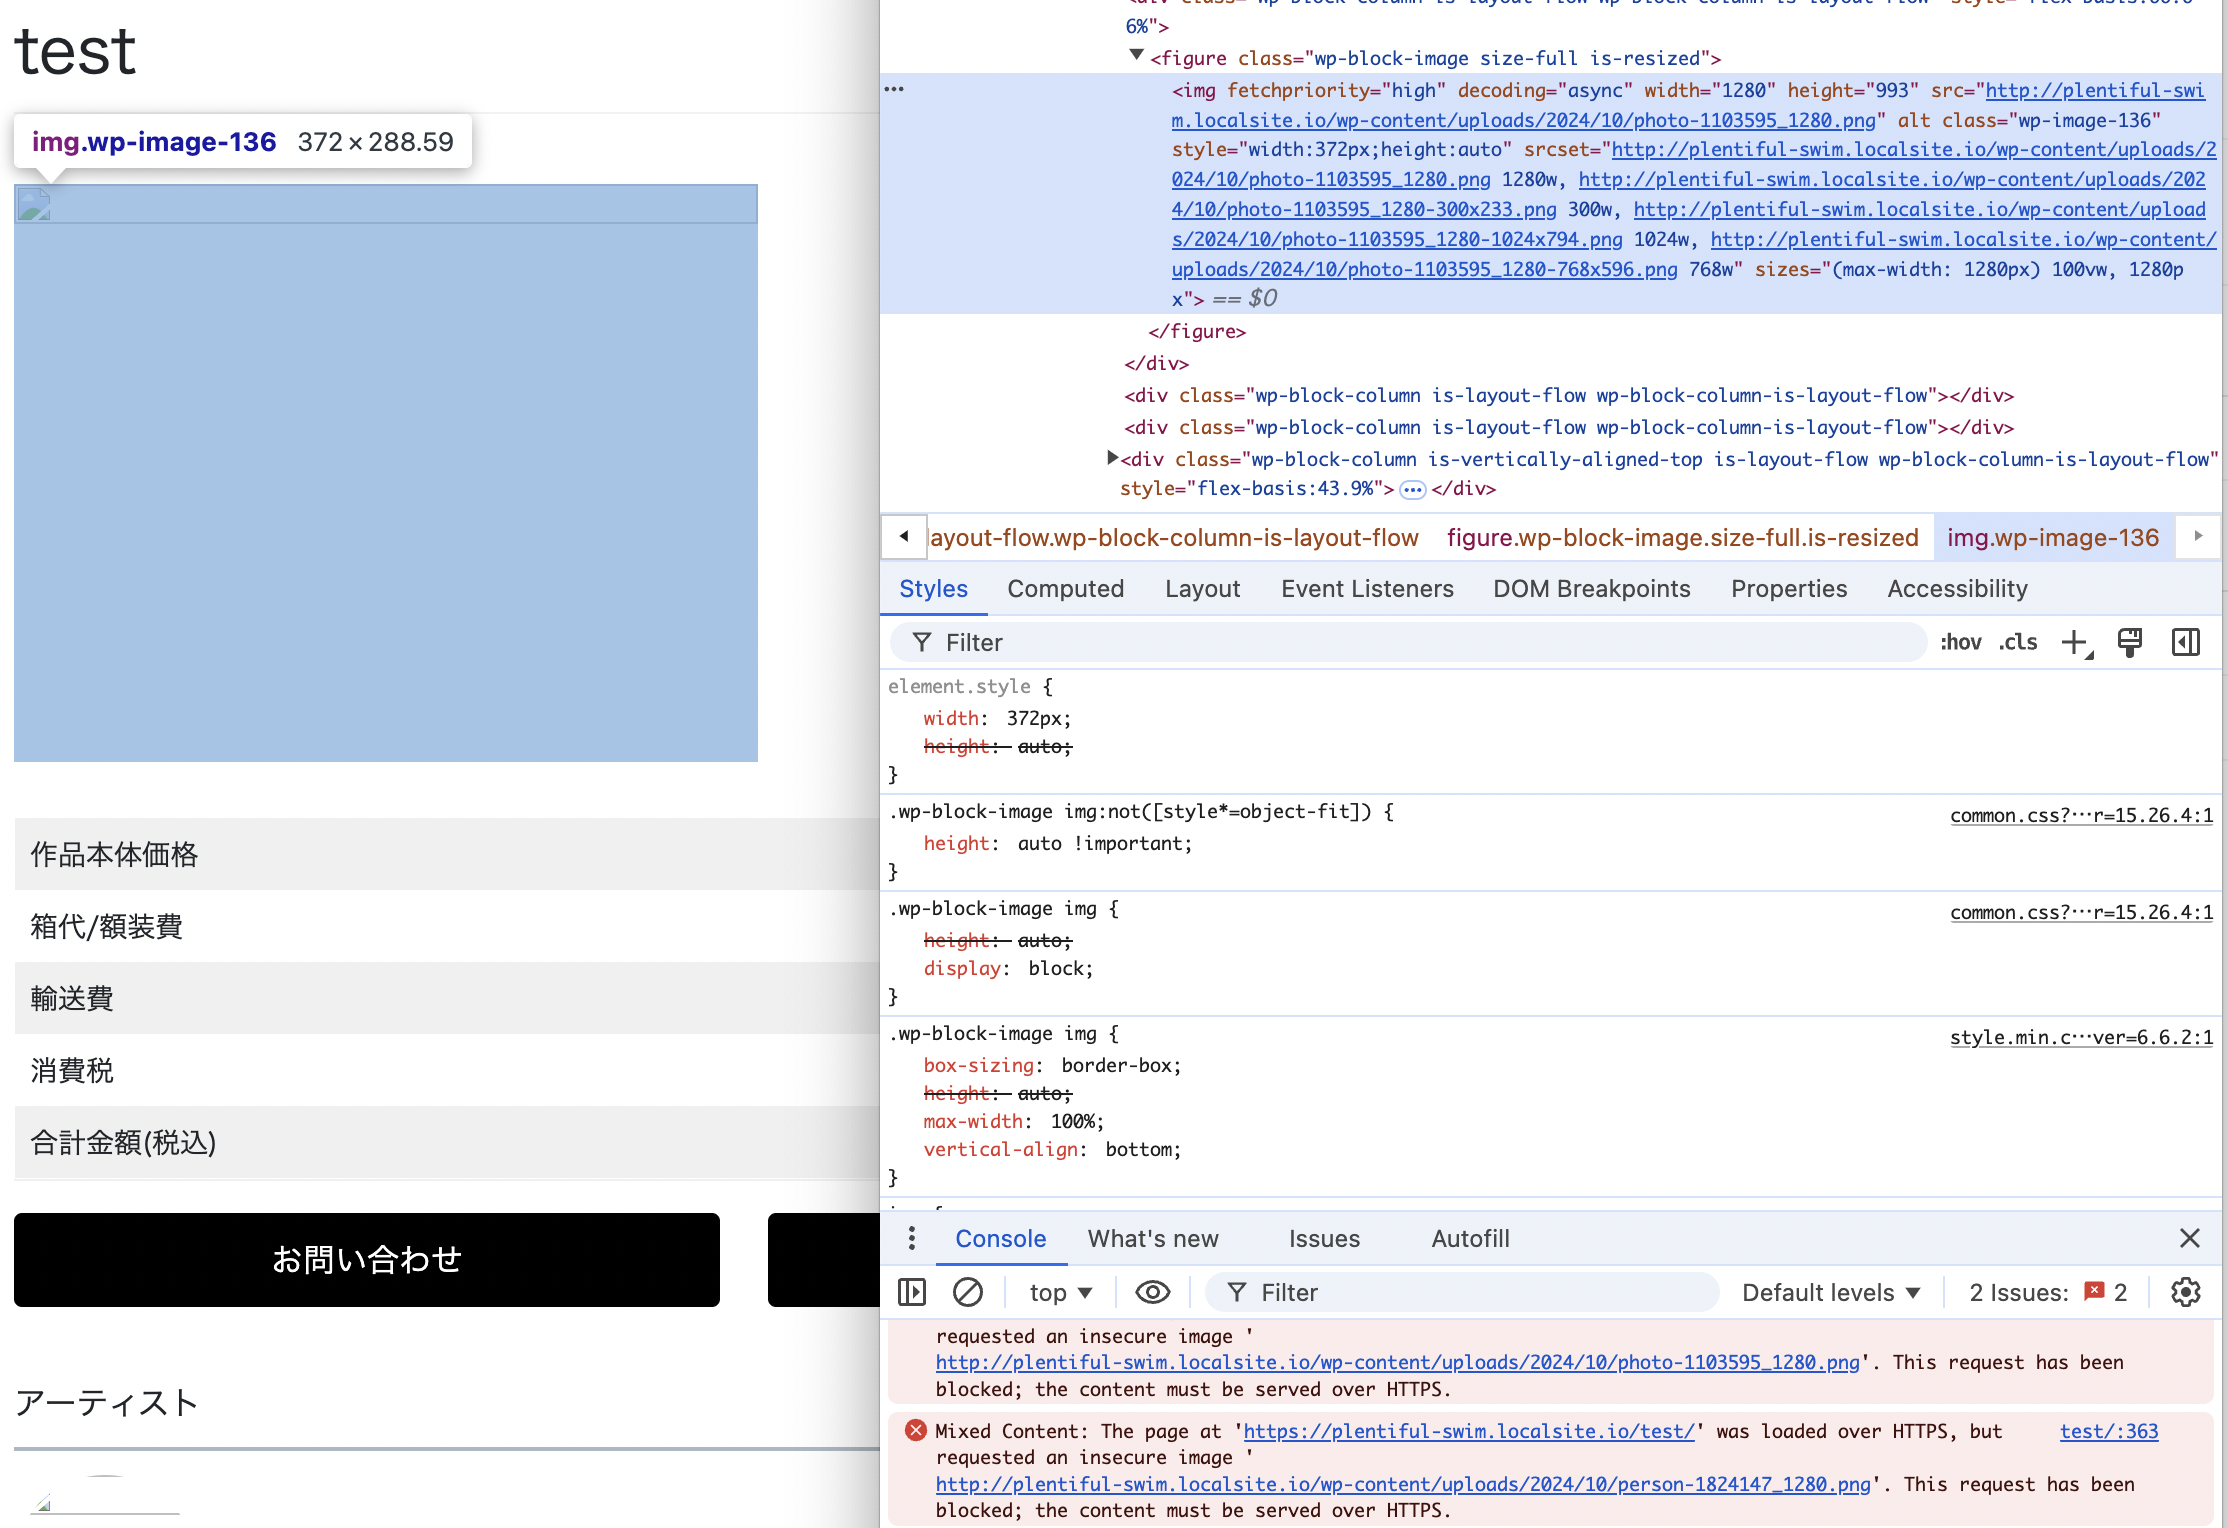Collapse the figure wp-block-image element
Viewport: 2228px width, 1528px height.
(x=1136, y=56)
